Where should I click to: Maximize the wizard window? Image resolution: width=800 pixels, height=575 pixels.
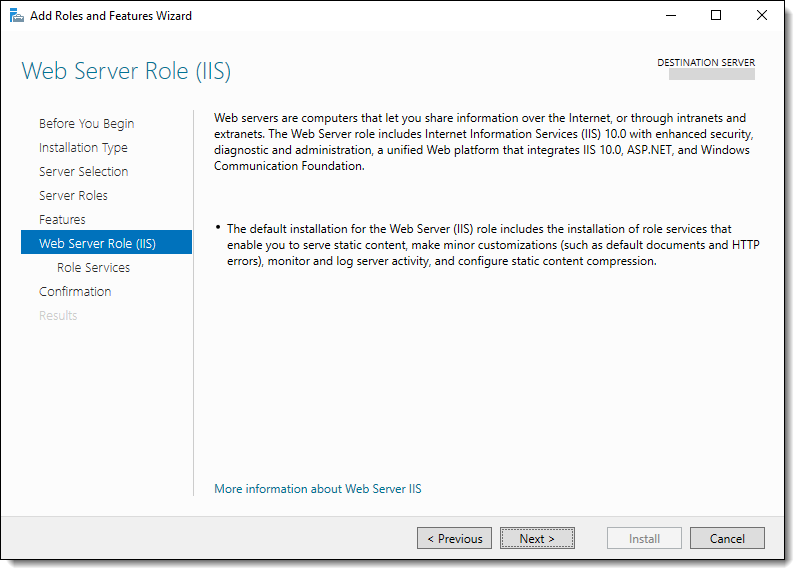coord(716,16)
